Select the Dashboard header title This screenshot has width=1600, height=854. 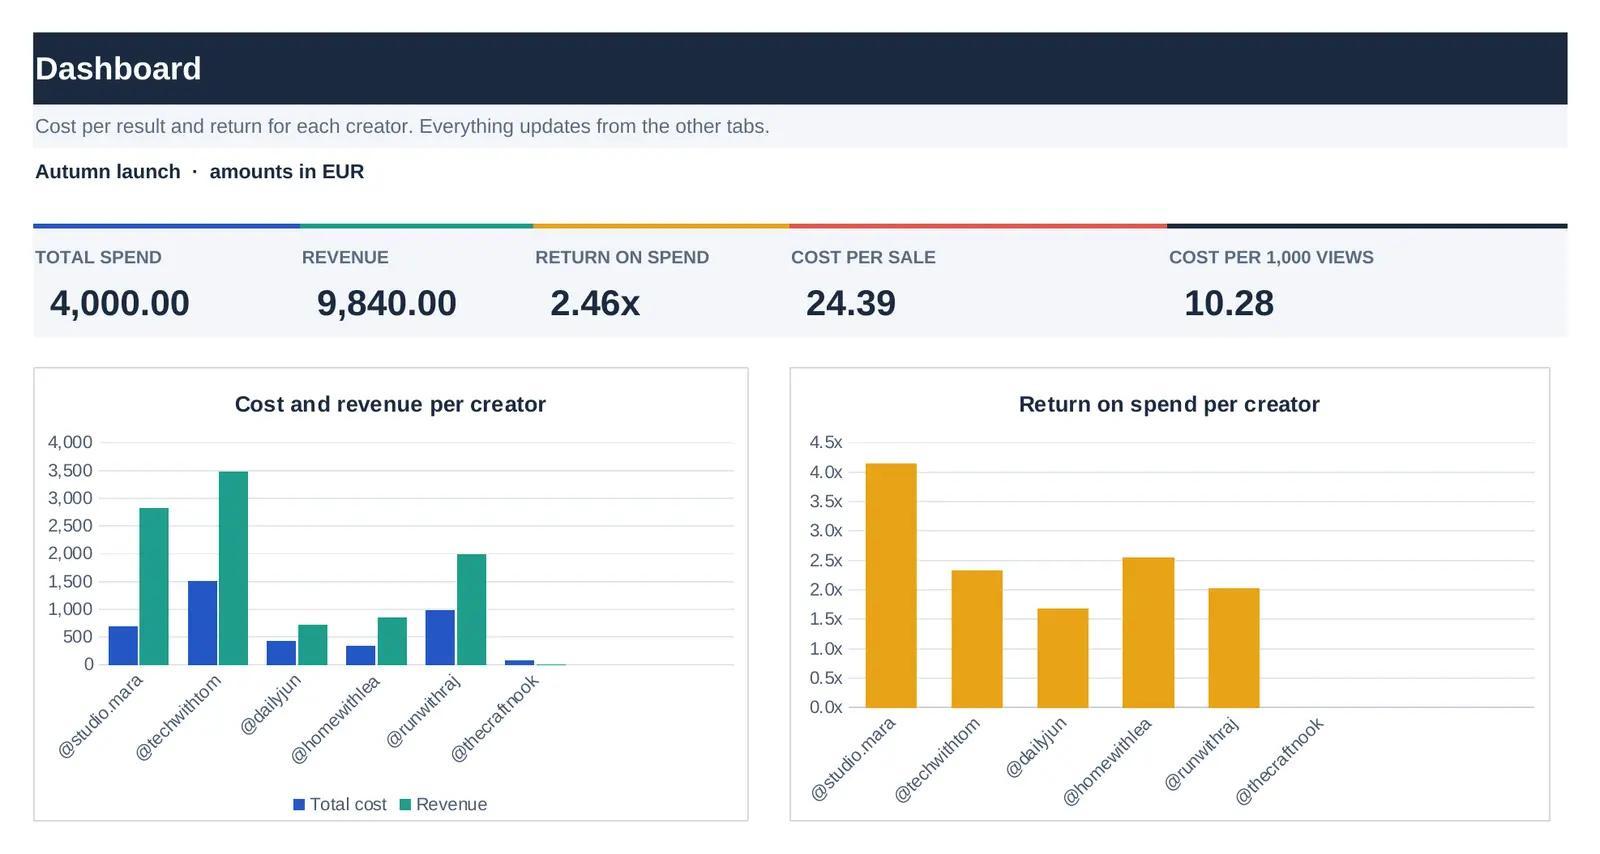[x=118, y=69]
